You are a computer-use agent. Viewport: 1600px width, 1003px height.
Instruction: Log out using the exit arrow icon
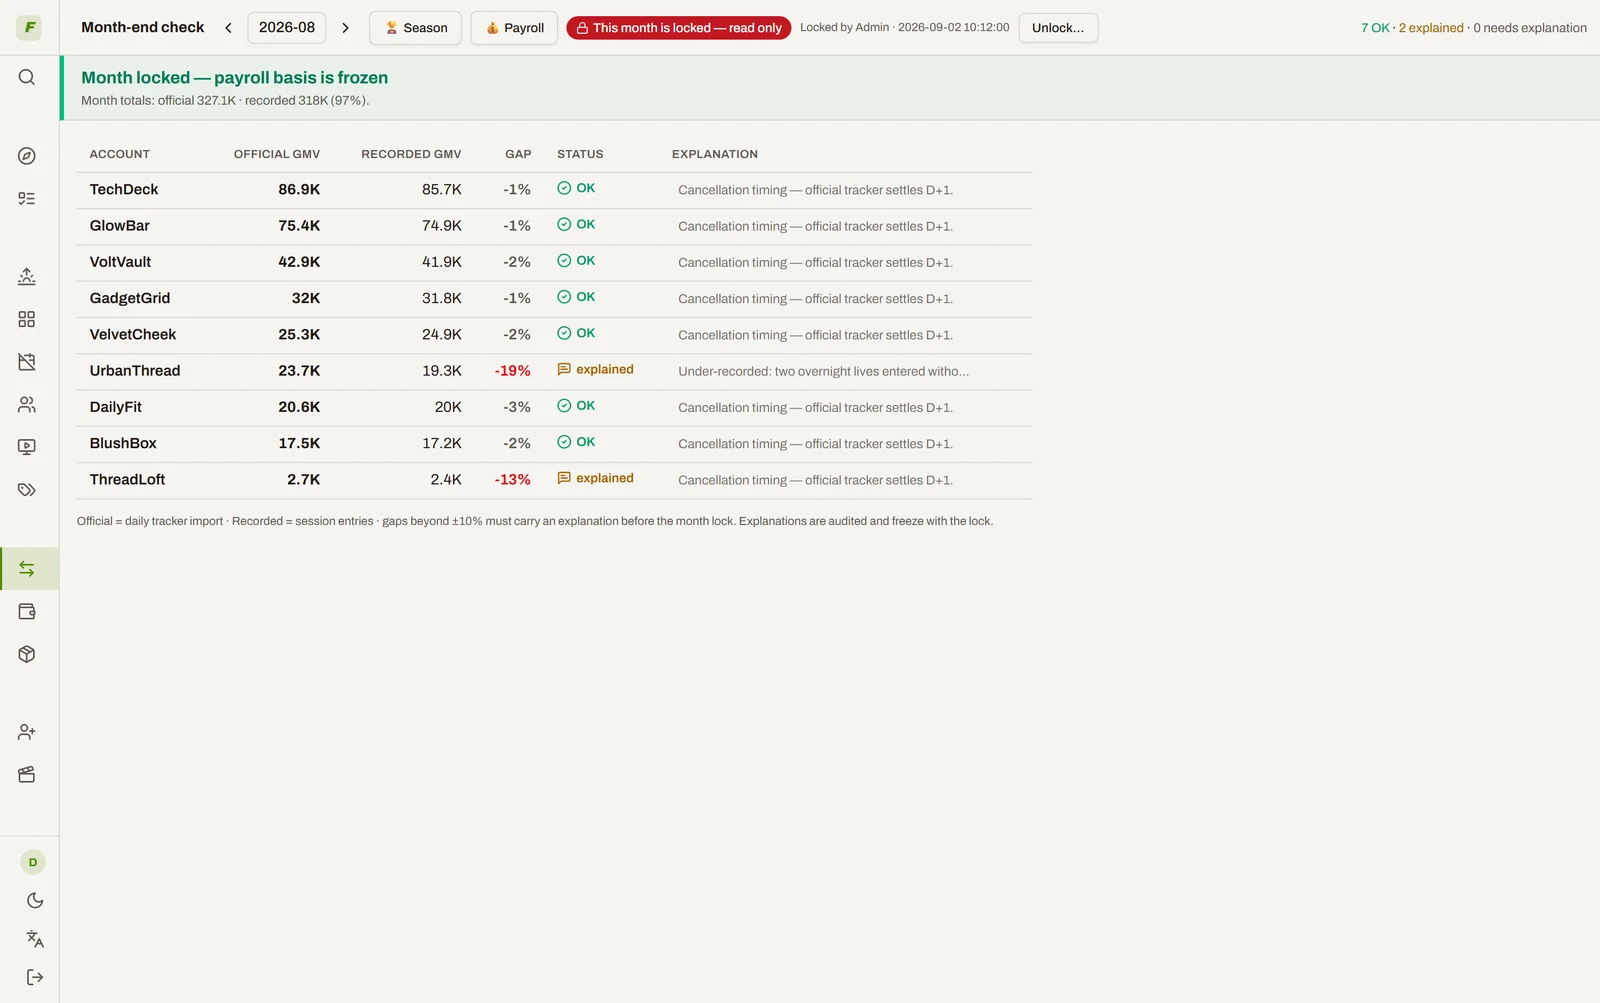(x=35, y=977)
